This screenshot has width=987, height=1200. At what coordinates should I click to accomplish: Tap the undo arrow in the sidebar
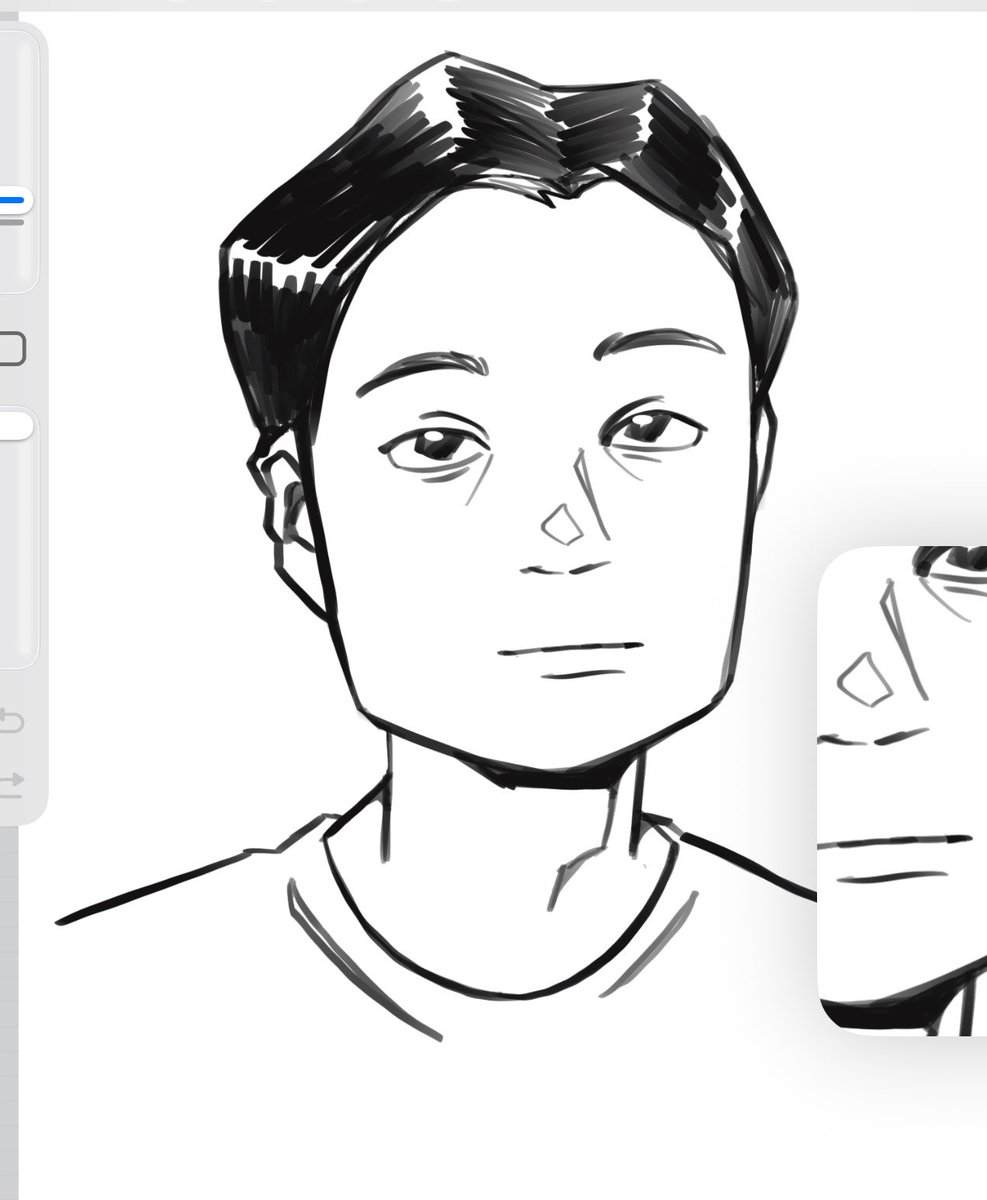[x=10, y=720]
